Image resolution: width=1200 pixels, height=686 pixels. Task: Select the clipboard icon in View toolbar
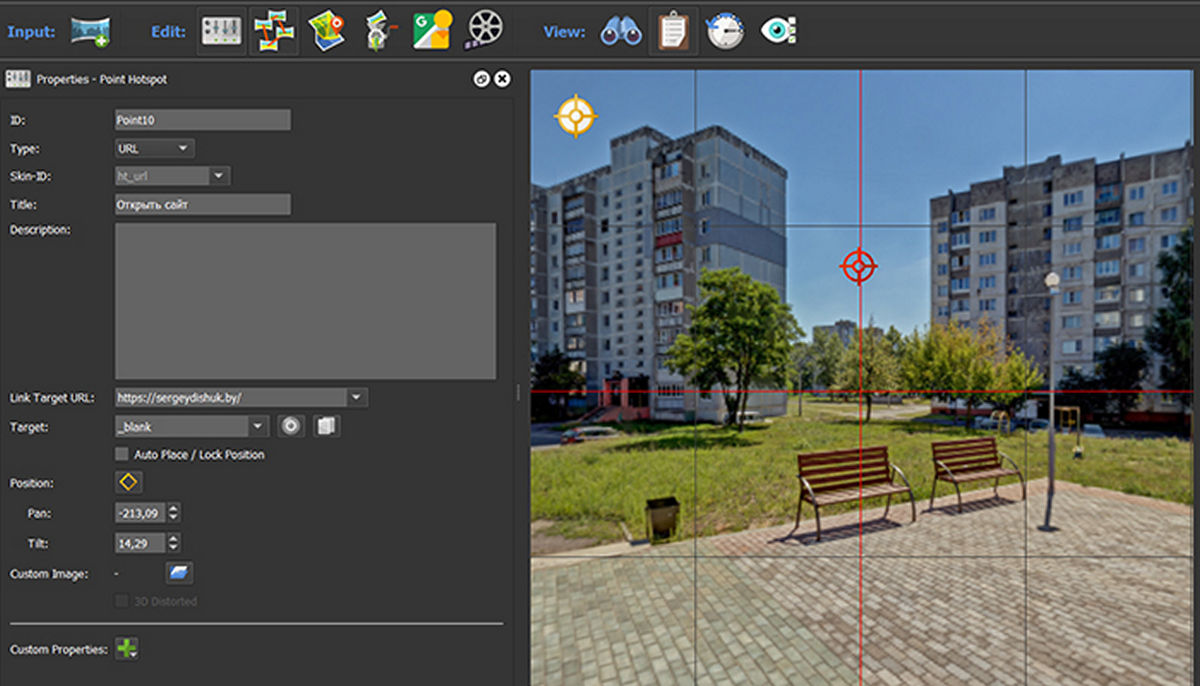(673, 31)
